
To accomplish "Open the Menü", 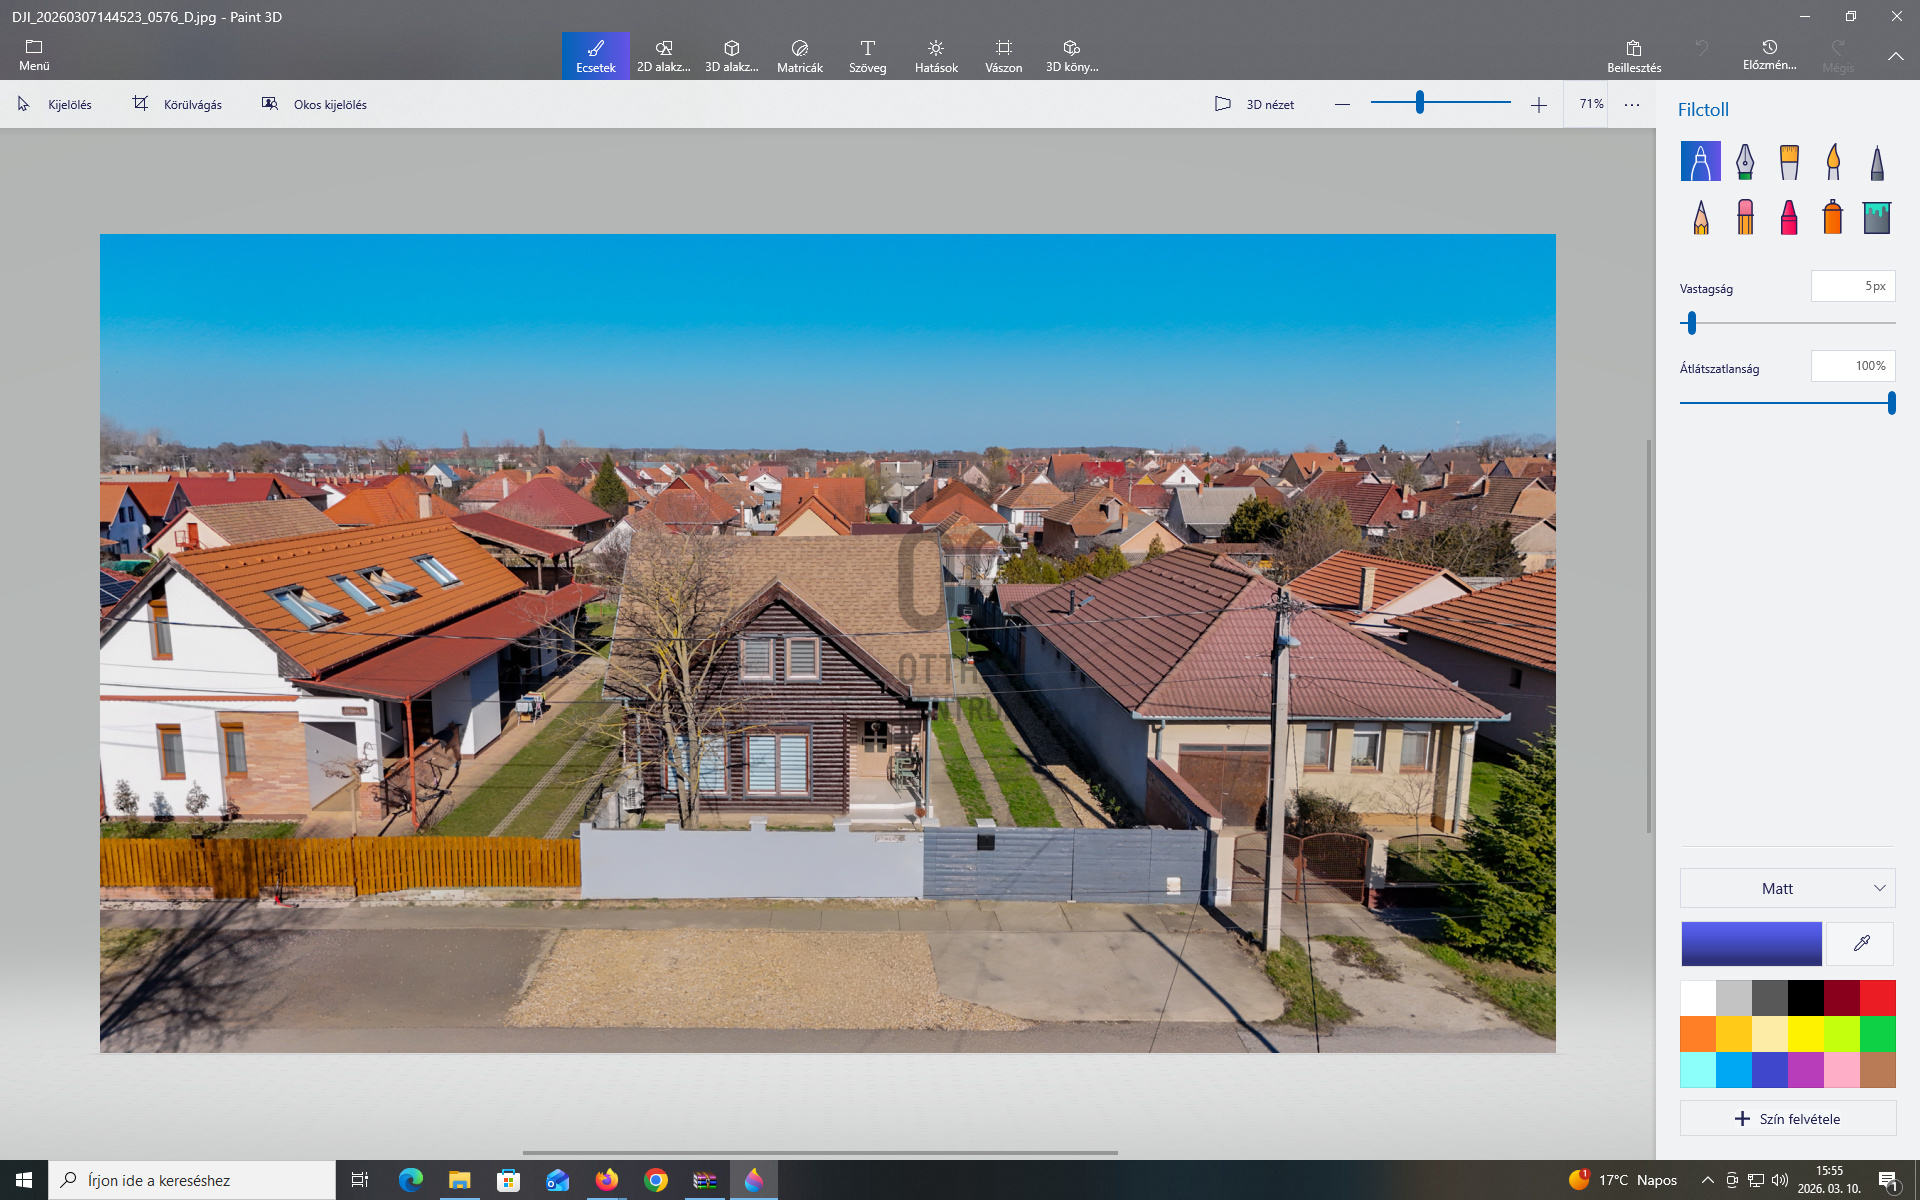I will (33, 55).
